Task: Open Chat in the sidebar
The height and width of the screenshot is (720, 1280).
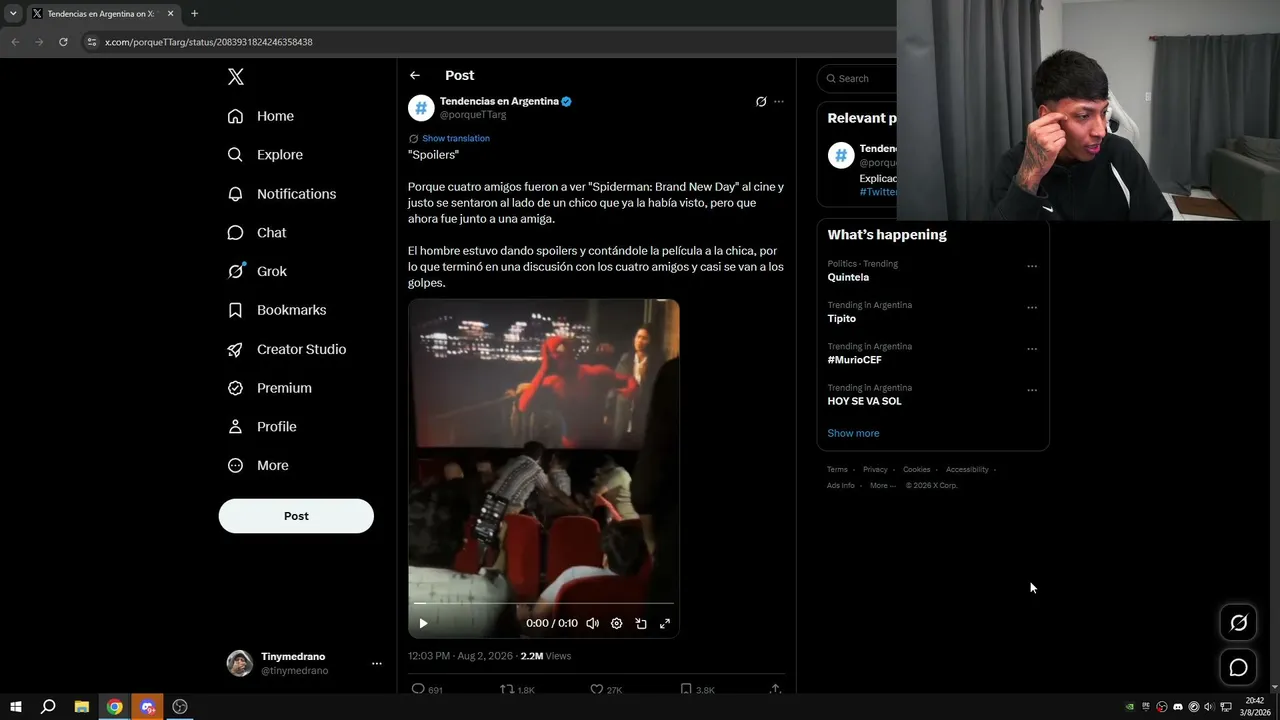Action: coord(257,232)
